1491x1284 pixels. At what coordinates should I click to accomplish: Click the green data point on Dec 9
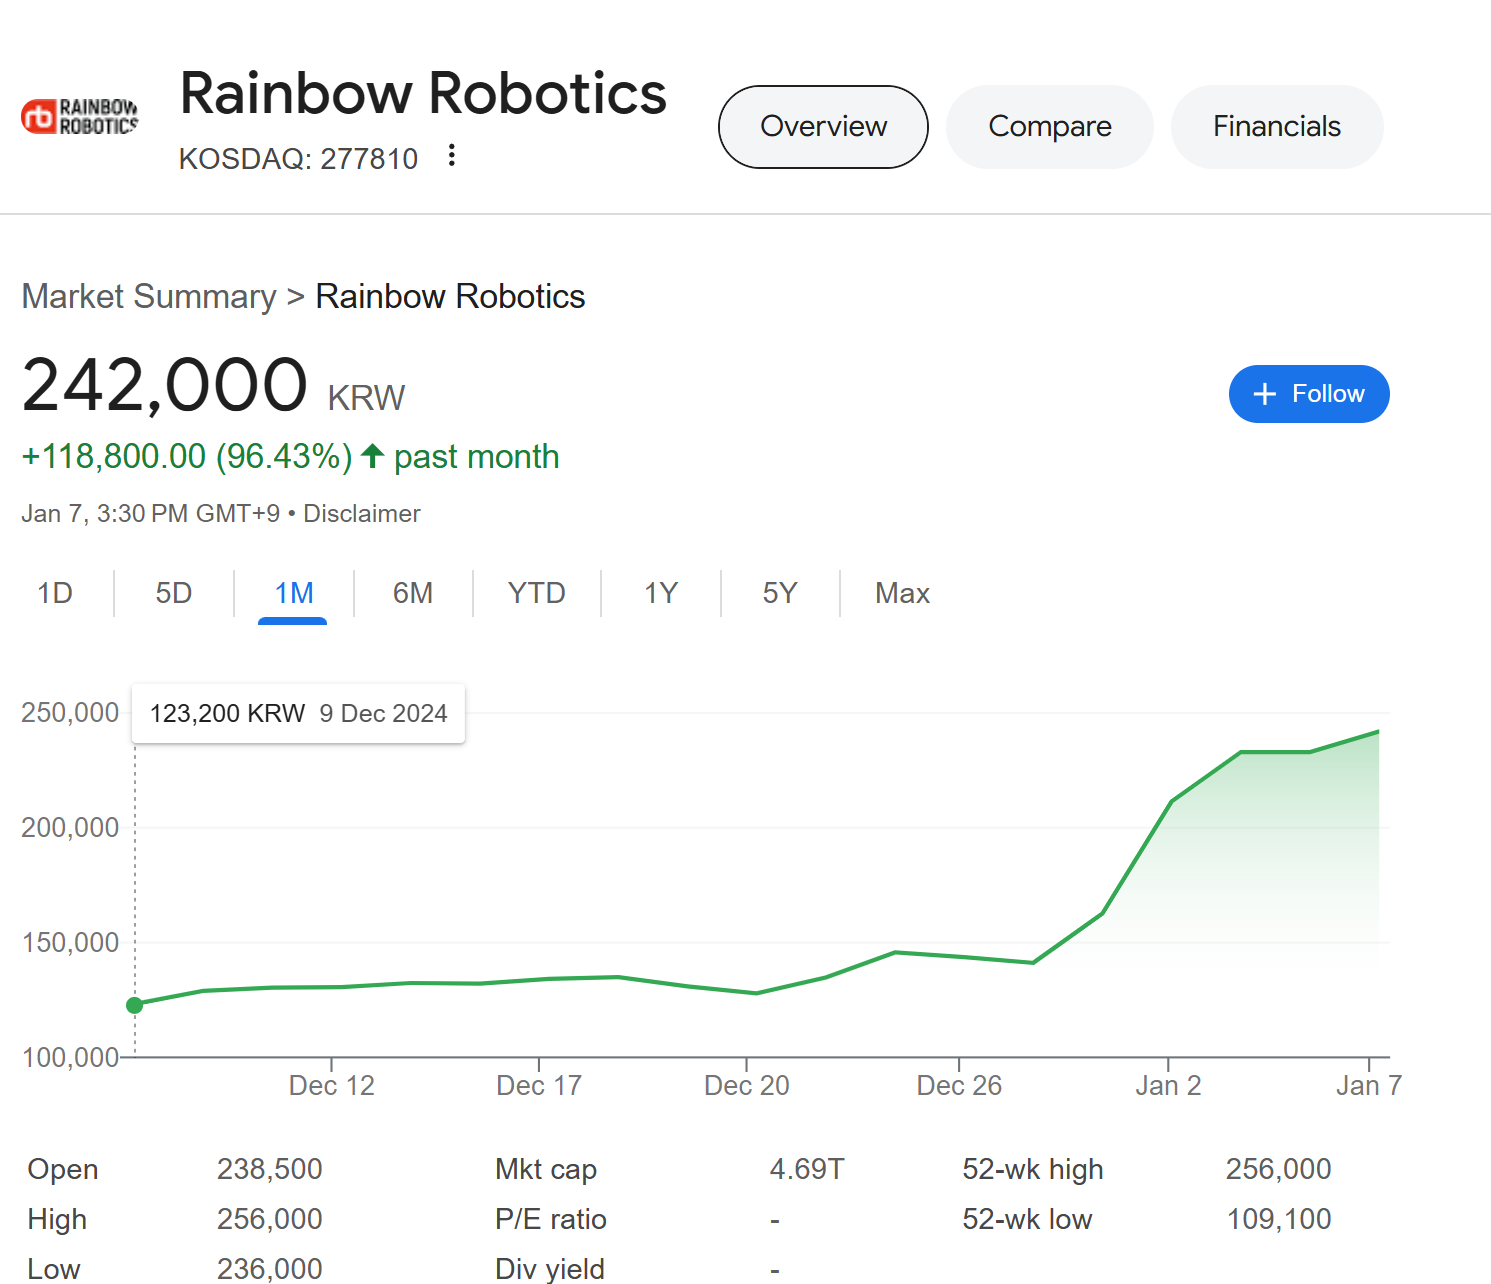pos(135,1005)
